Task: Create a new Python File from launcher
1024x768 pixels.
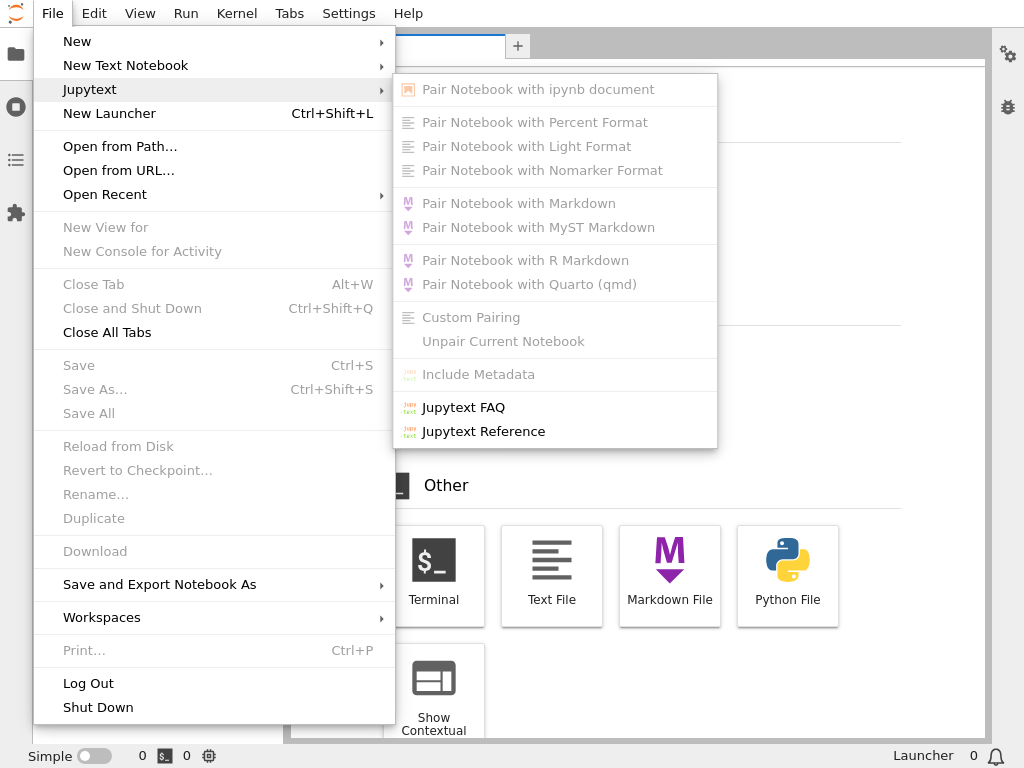Action: click(x=788, y=576)
